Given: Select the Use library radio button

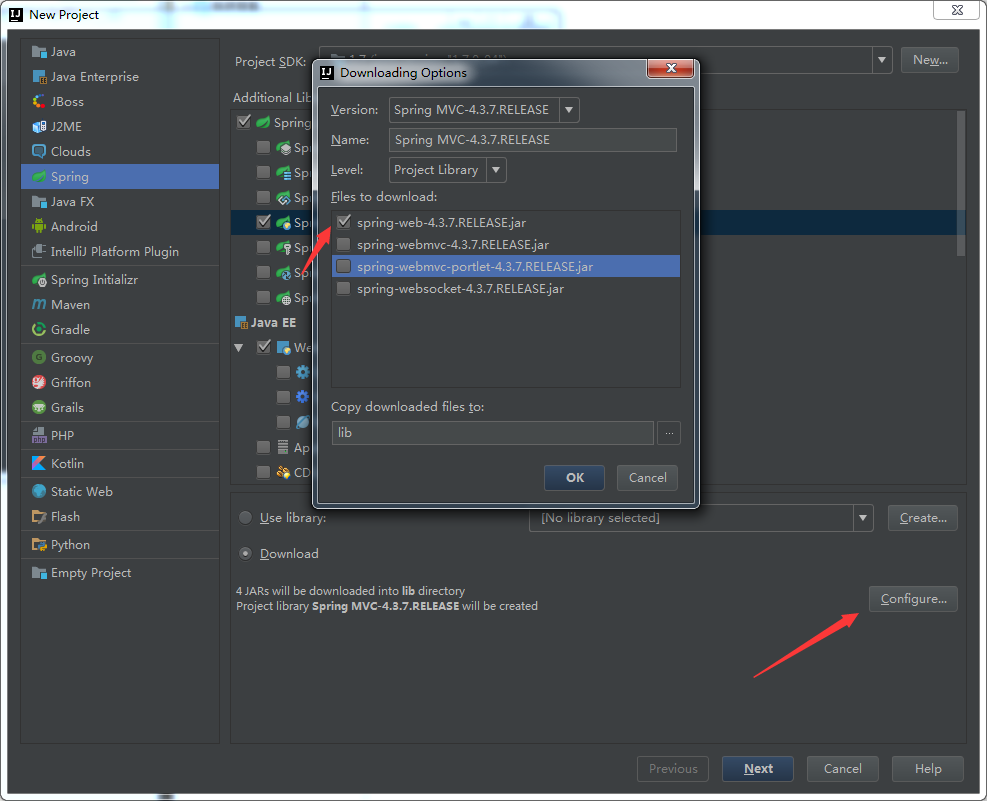Looking at the screenshot, I should (245, 518).
